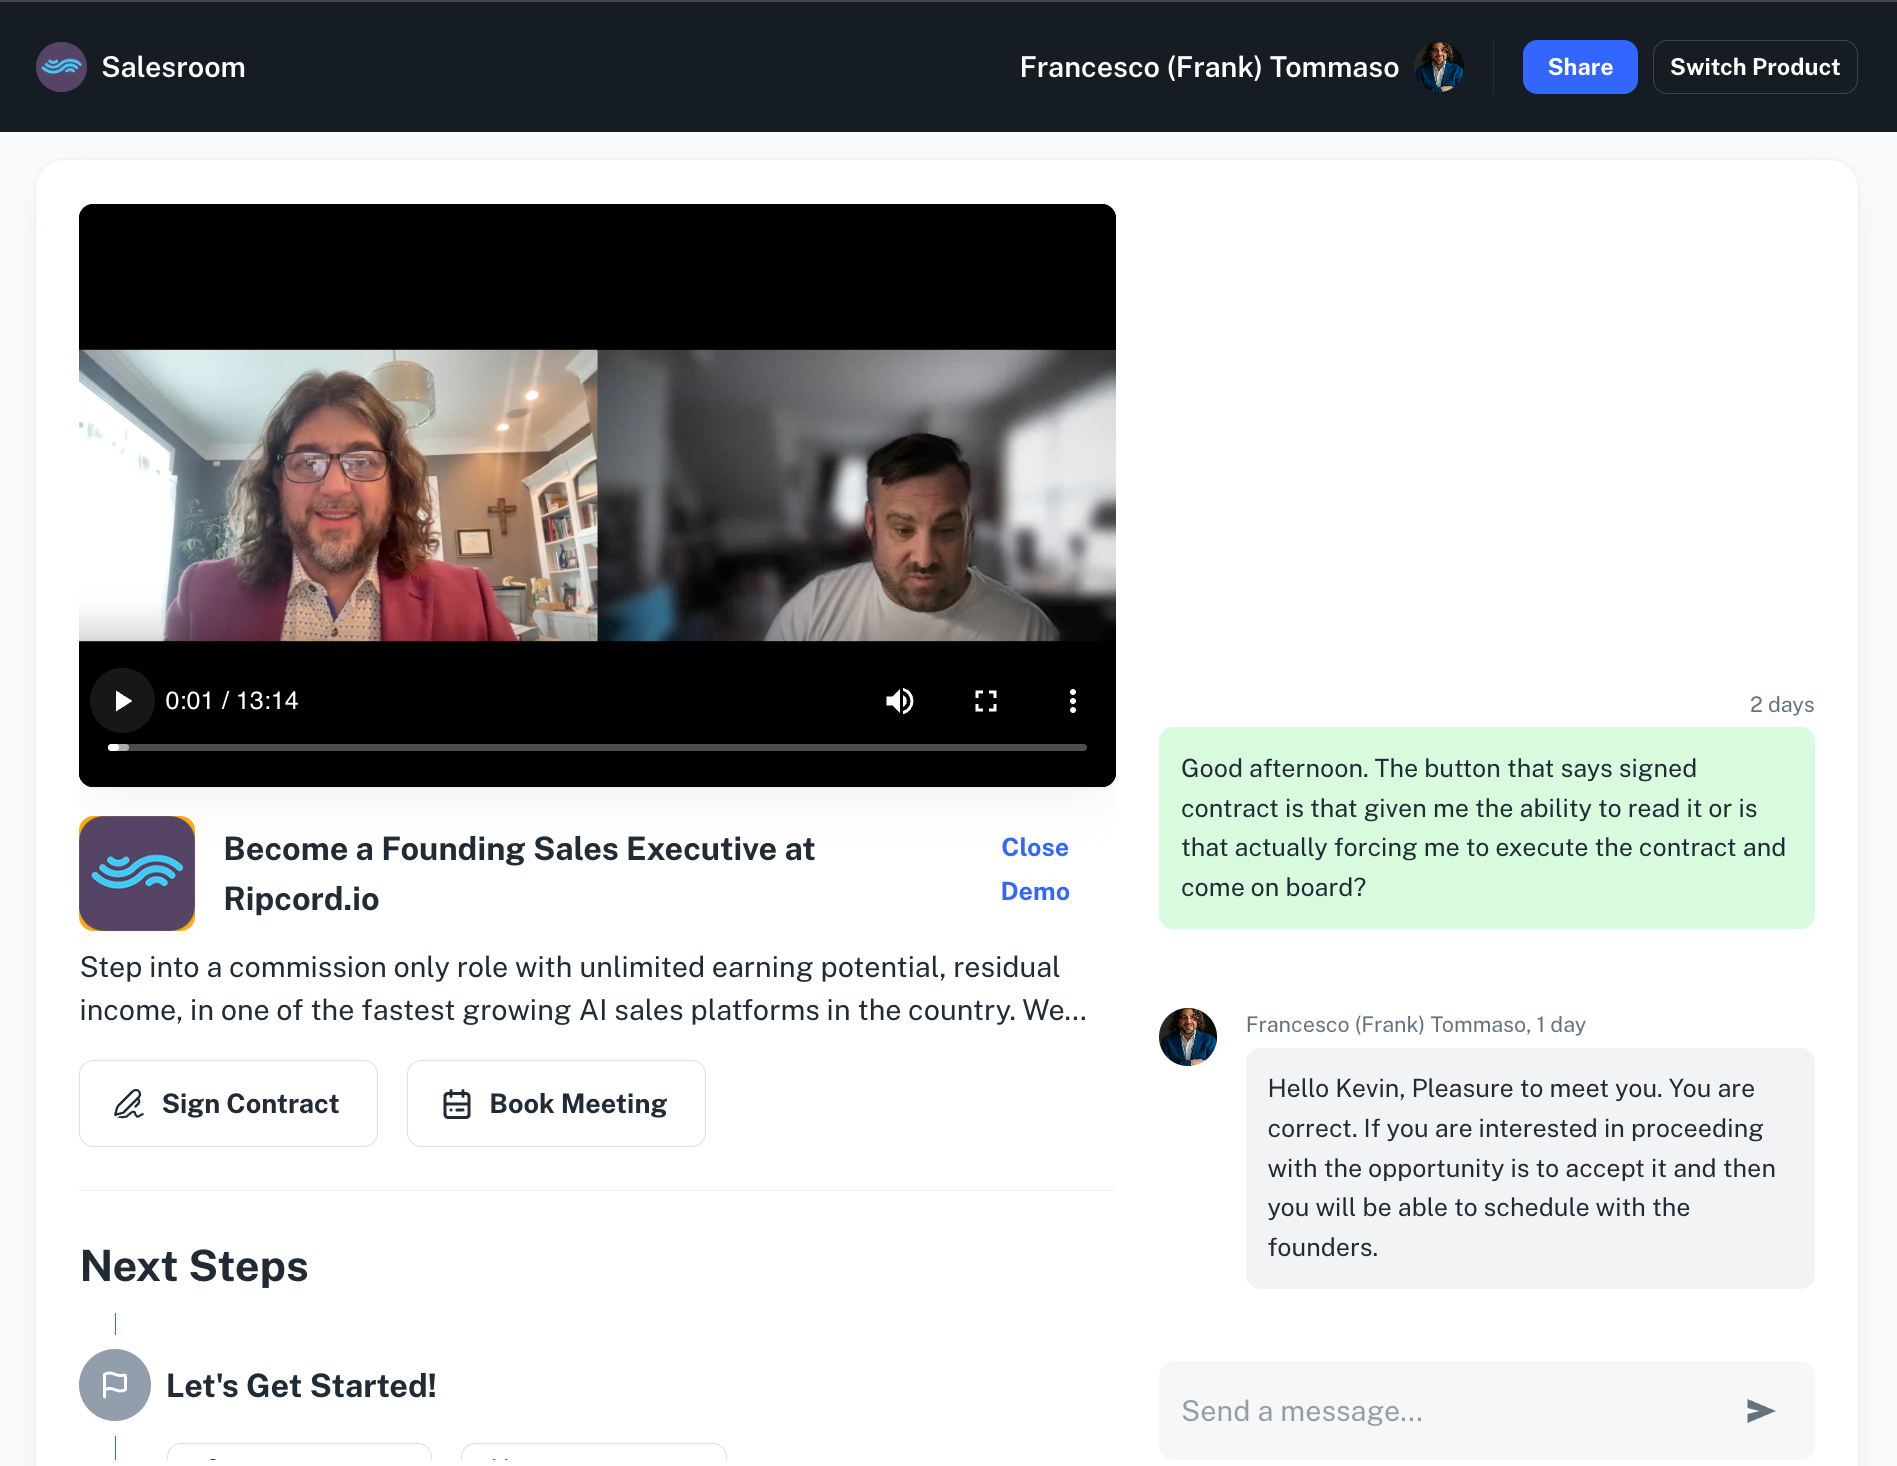Select the Let's Get Started! step heading
This screenshot has height=1466, width=1897.
(x=301, y=1386)
